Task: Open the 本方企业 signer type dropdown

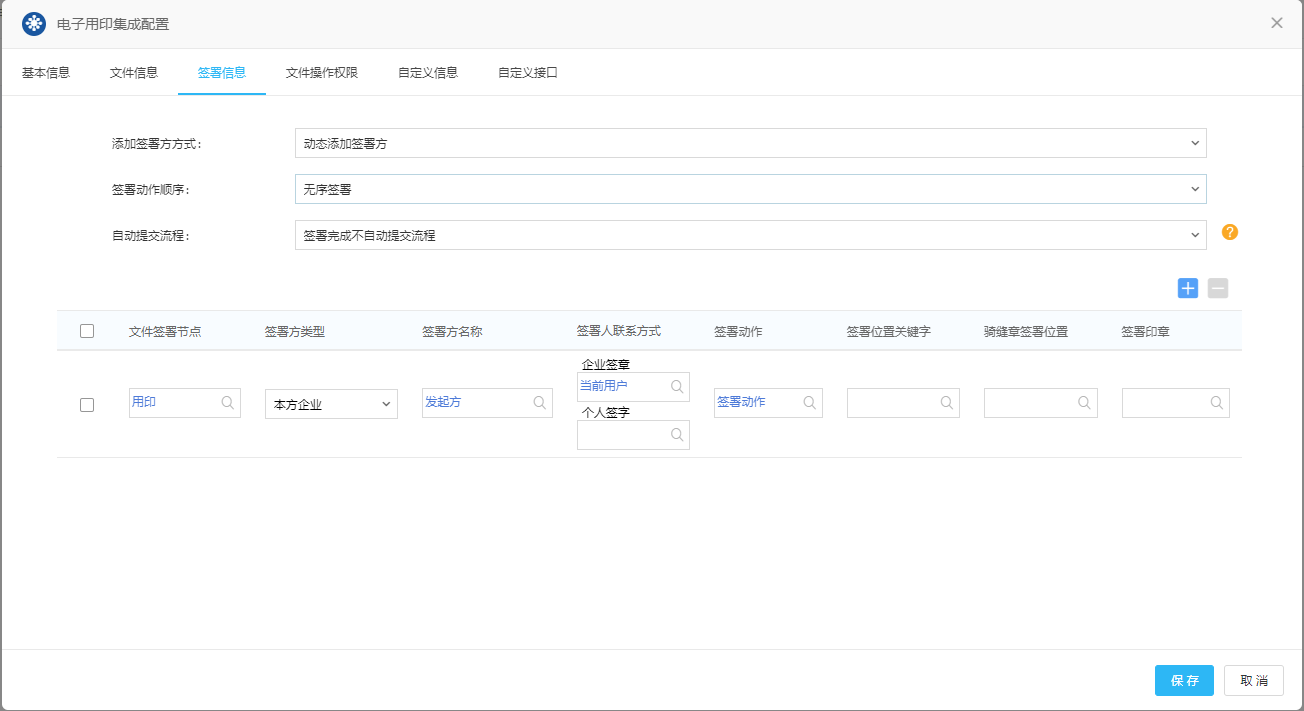Action: [331, 404]
